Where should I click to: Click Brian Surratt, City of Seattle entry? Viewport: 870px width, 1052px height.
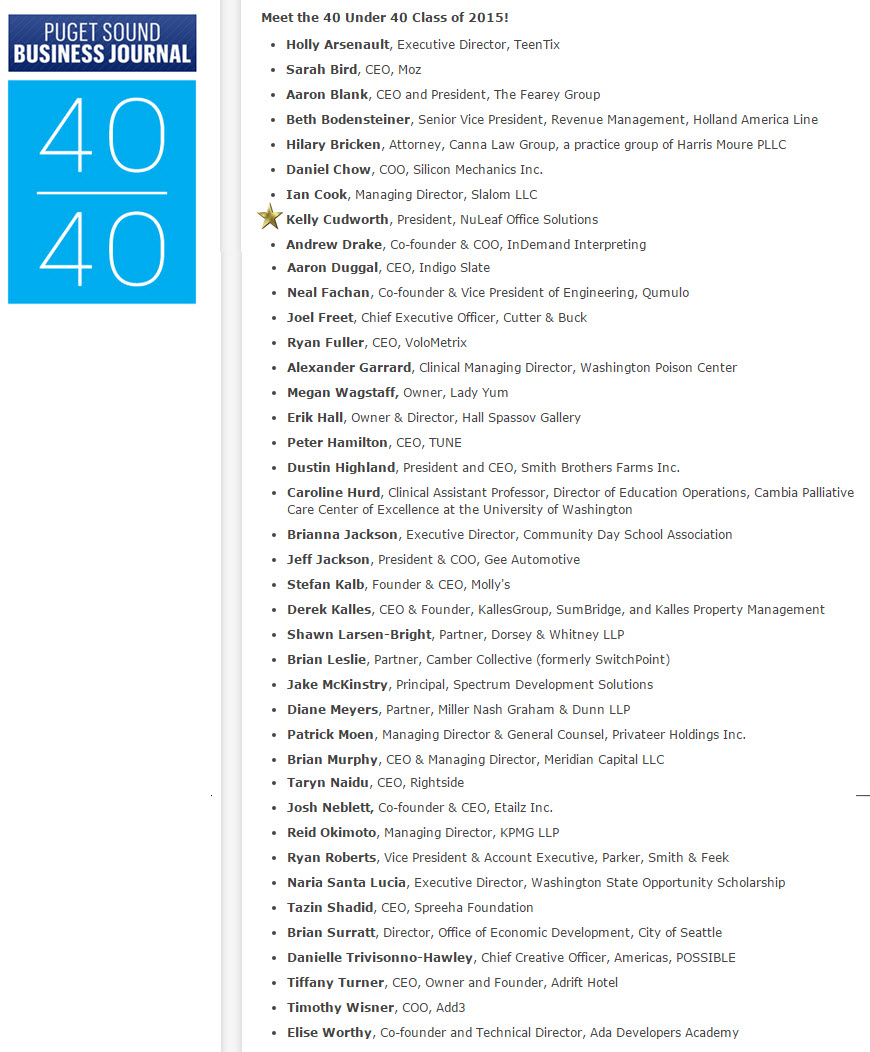504,933
